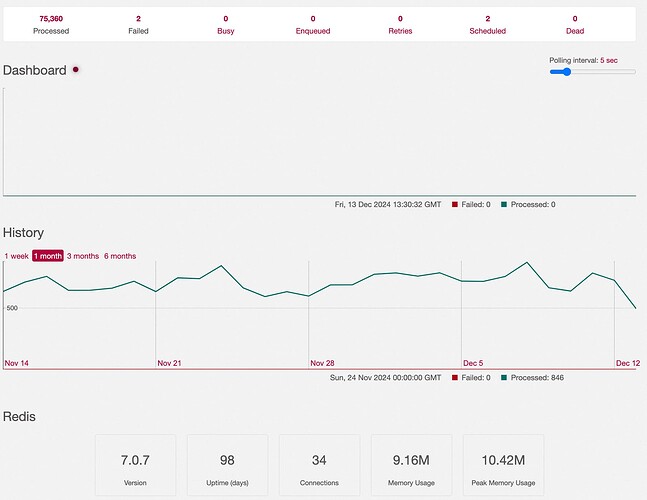This screenshot has width=647, height=500.
Task: Select the 1 week history range
Action: point(17,256)
